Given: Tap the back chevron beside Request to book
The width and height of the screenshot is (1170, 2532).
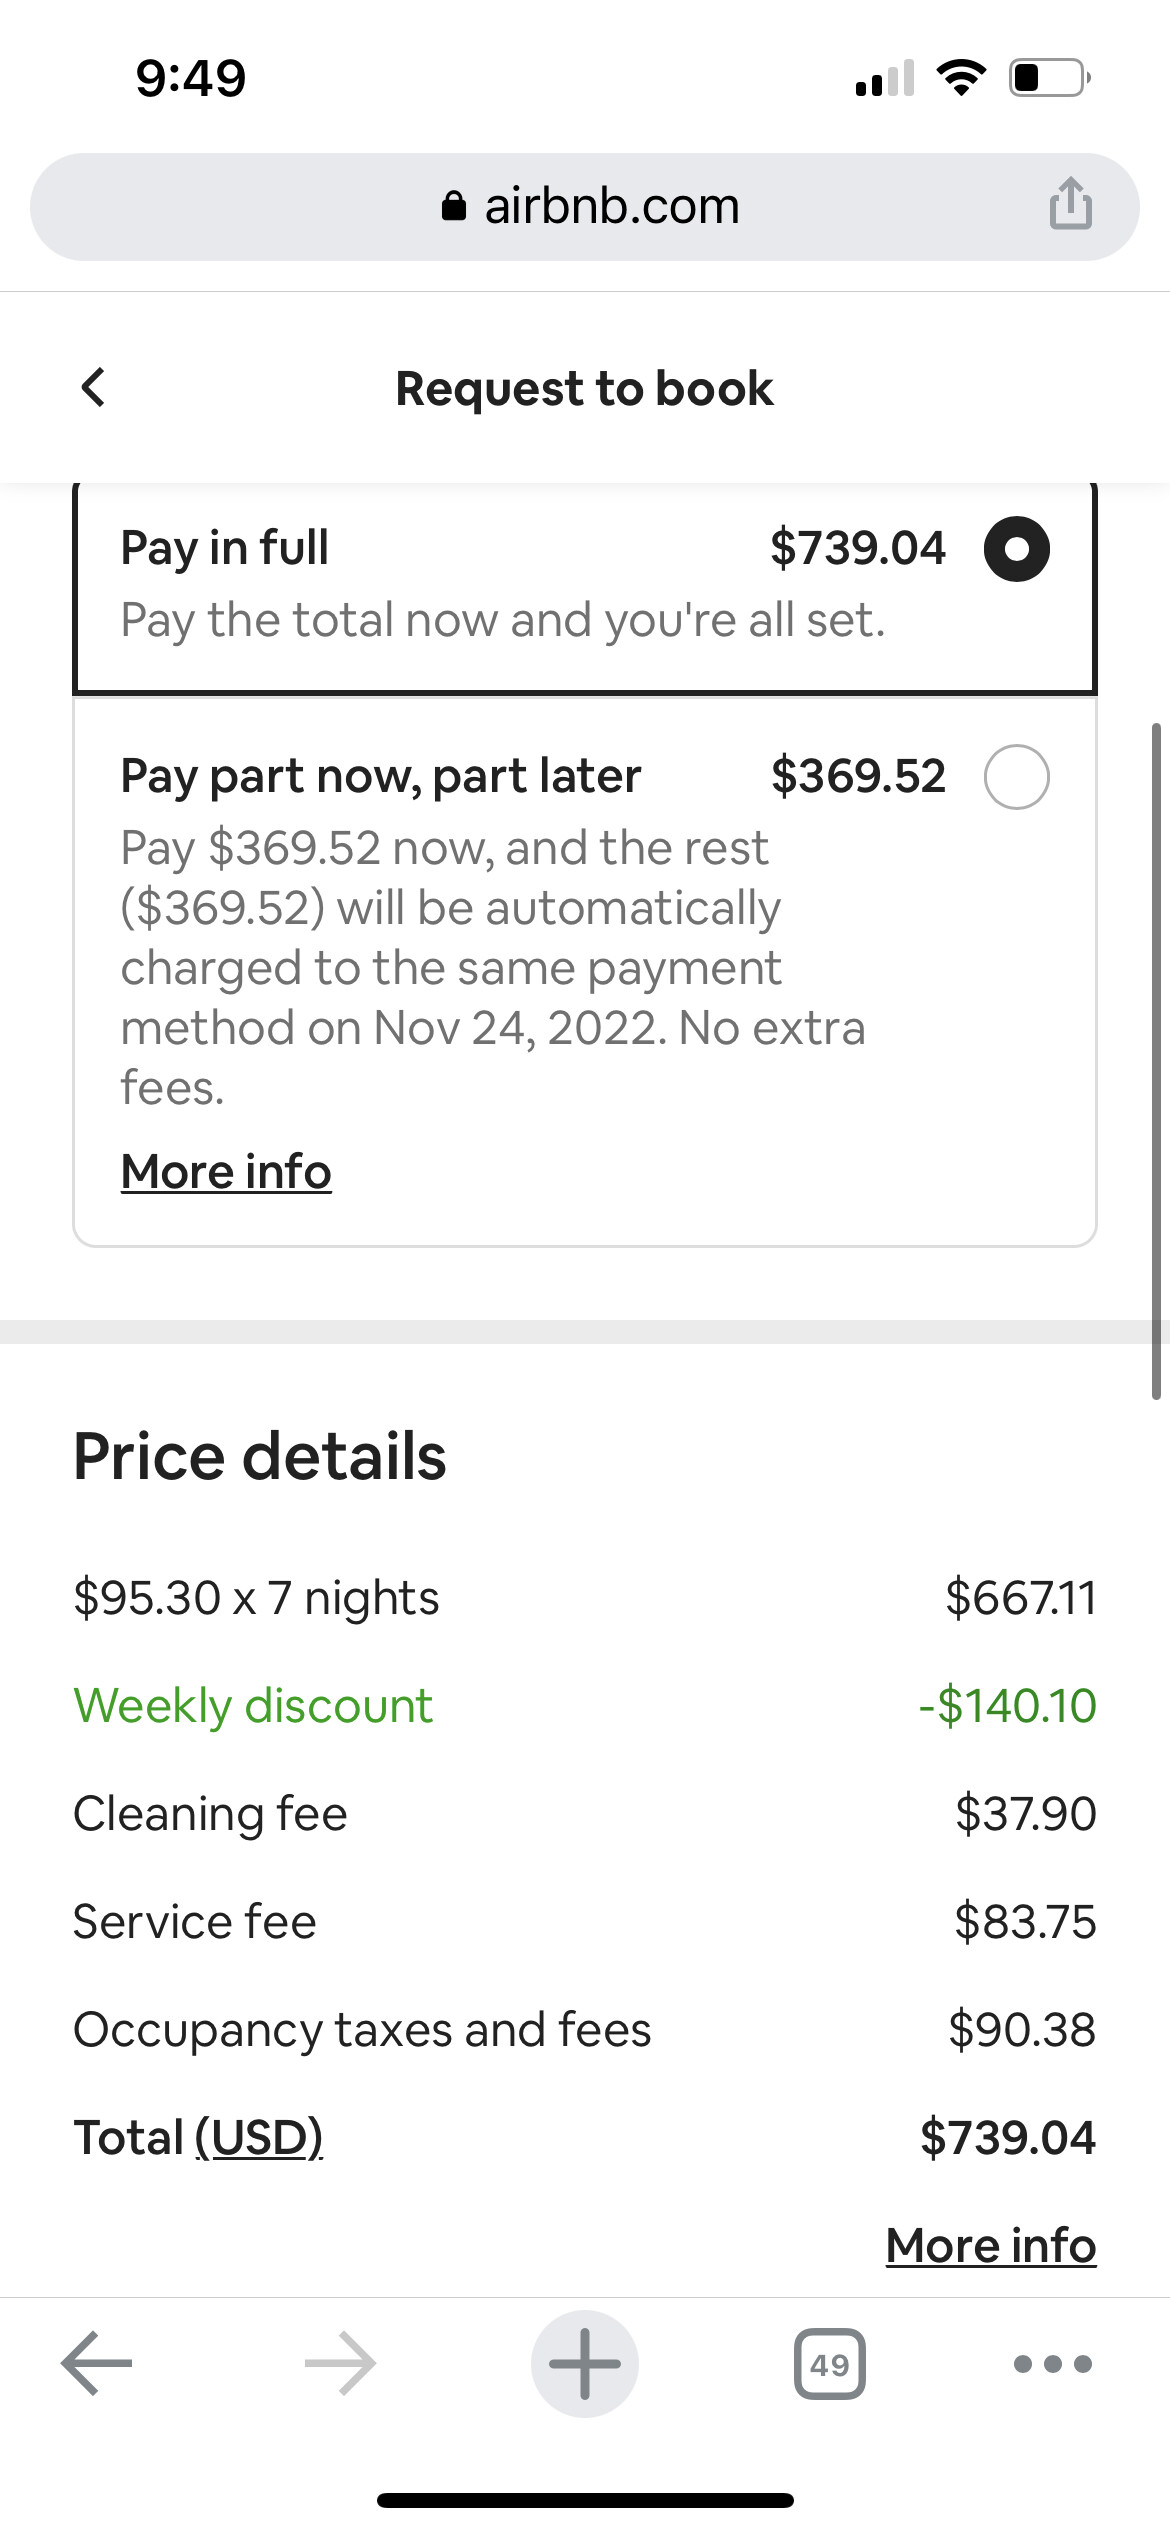Looking at the screenshot, I should click(93, 388).
